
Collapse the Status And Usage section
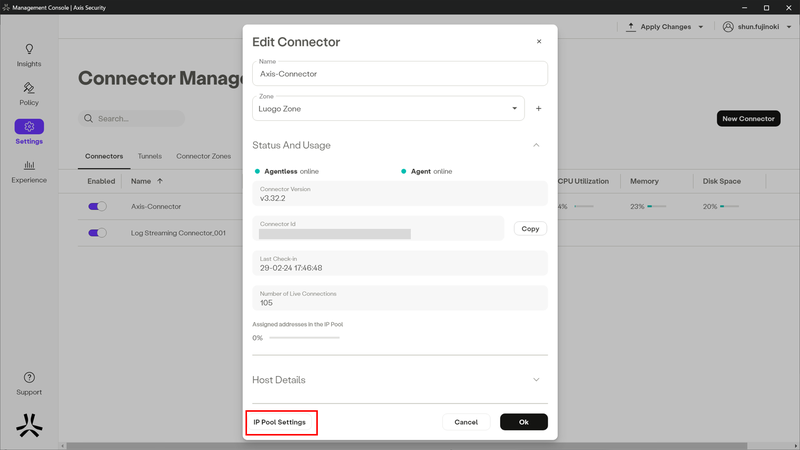pos(536,145)
